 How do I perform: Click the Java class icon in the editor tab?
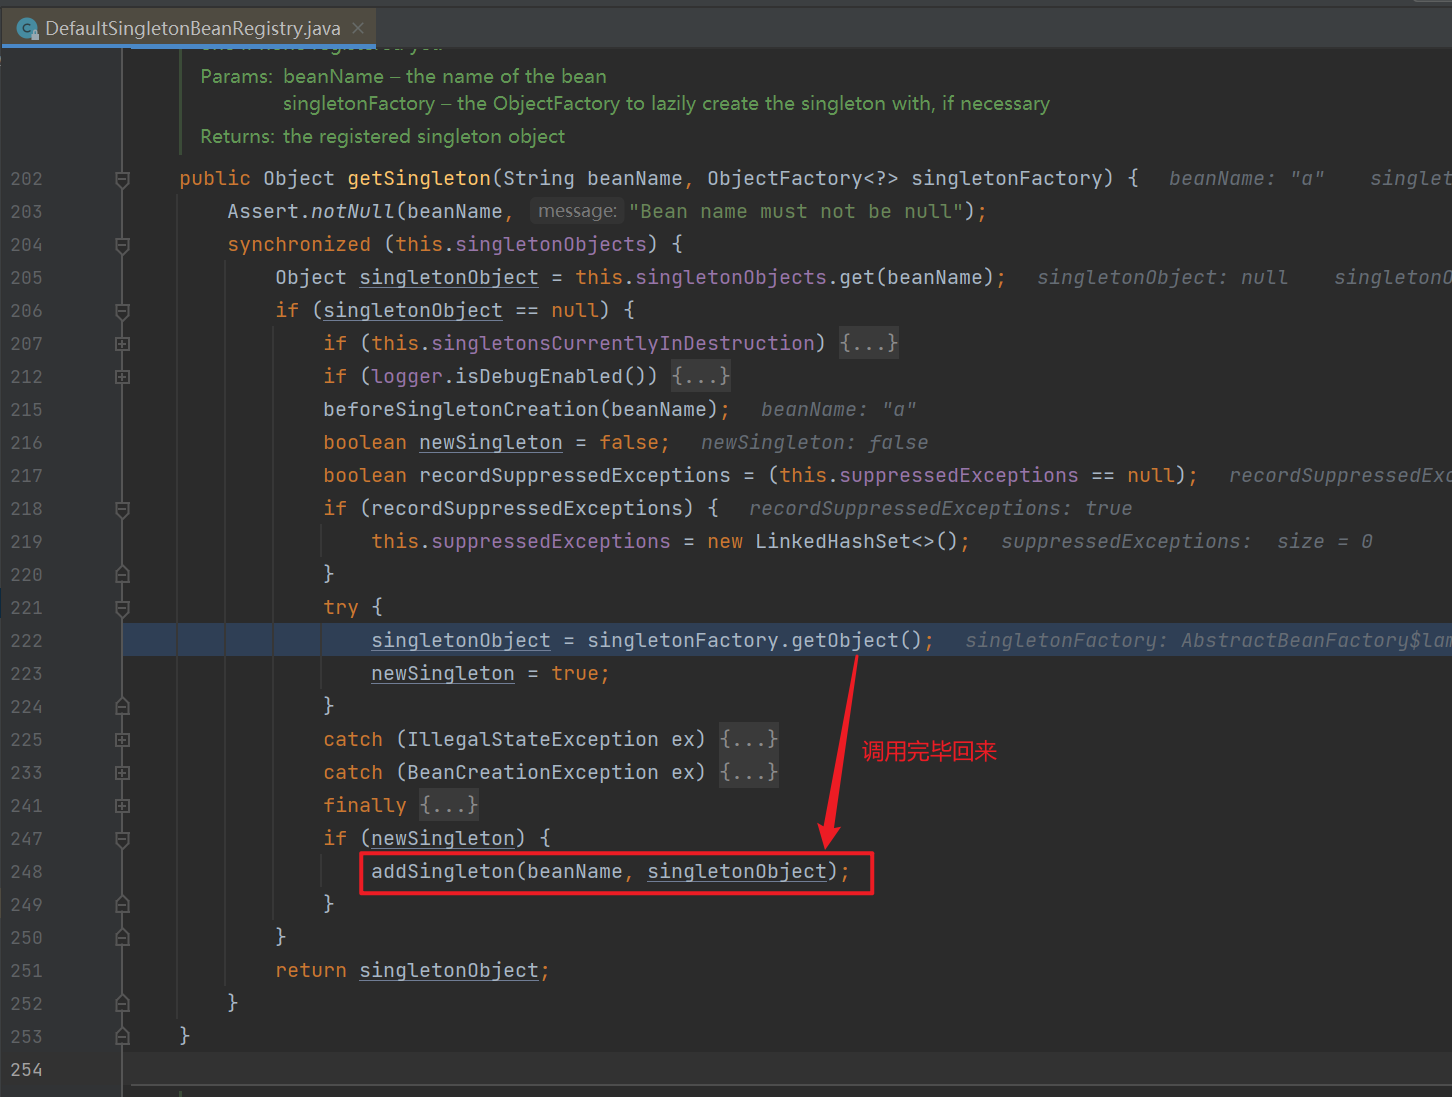pyautogui.click(x=27, y=28)
